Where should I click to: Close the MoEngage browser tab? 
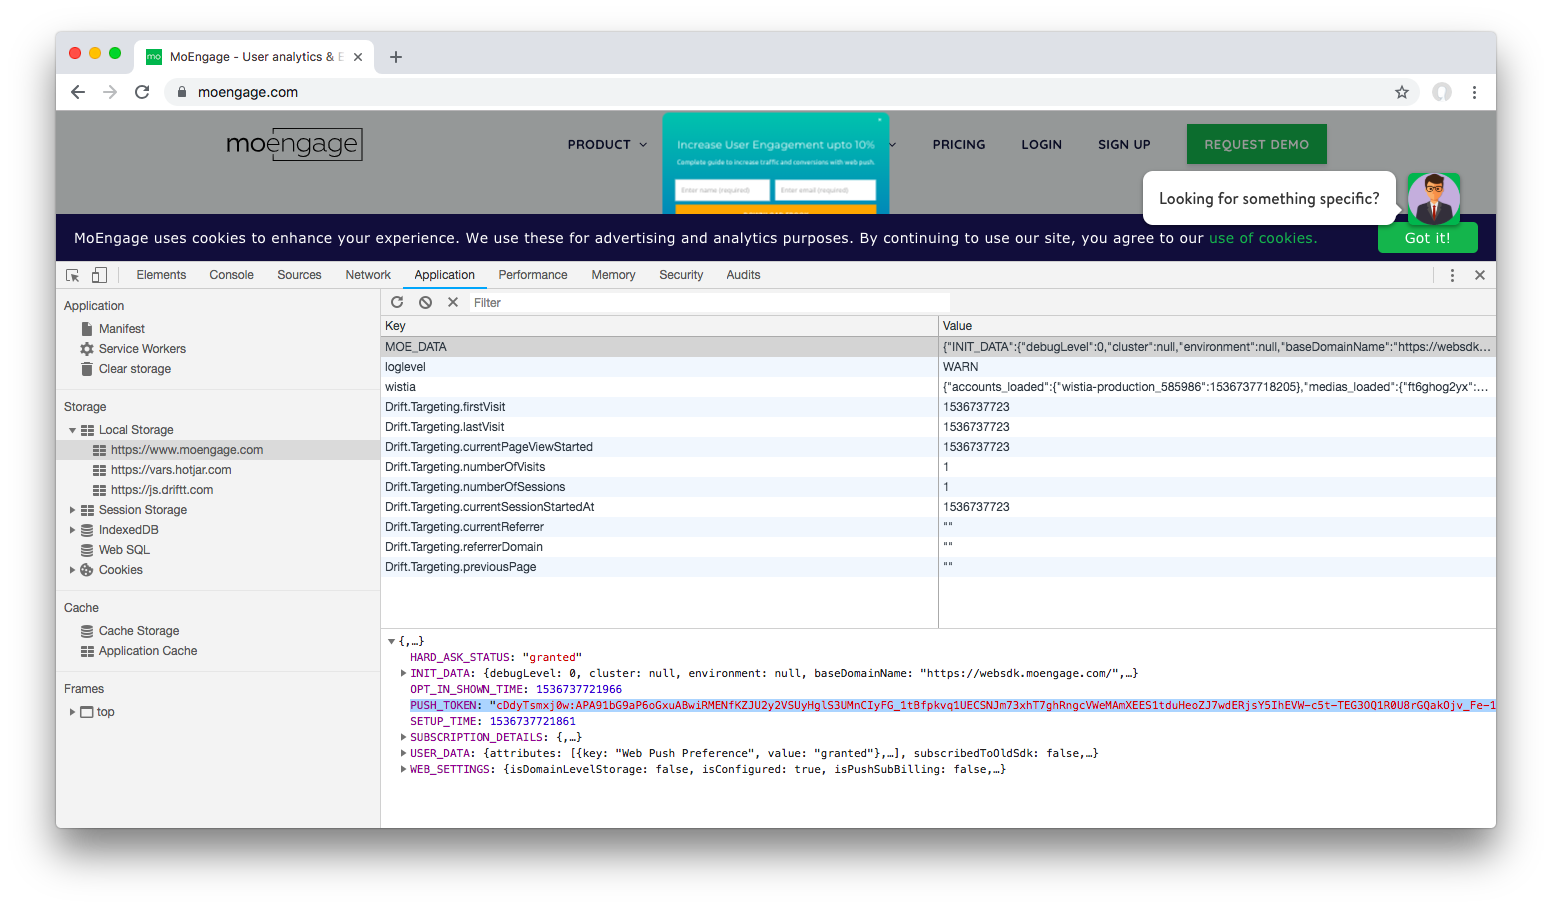358,57
